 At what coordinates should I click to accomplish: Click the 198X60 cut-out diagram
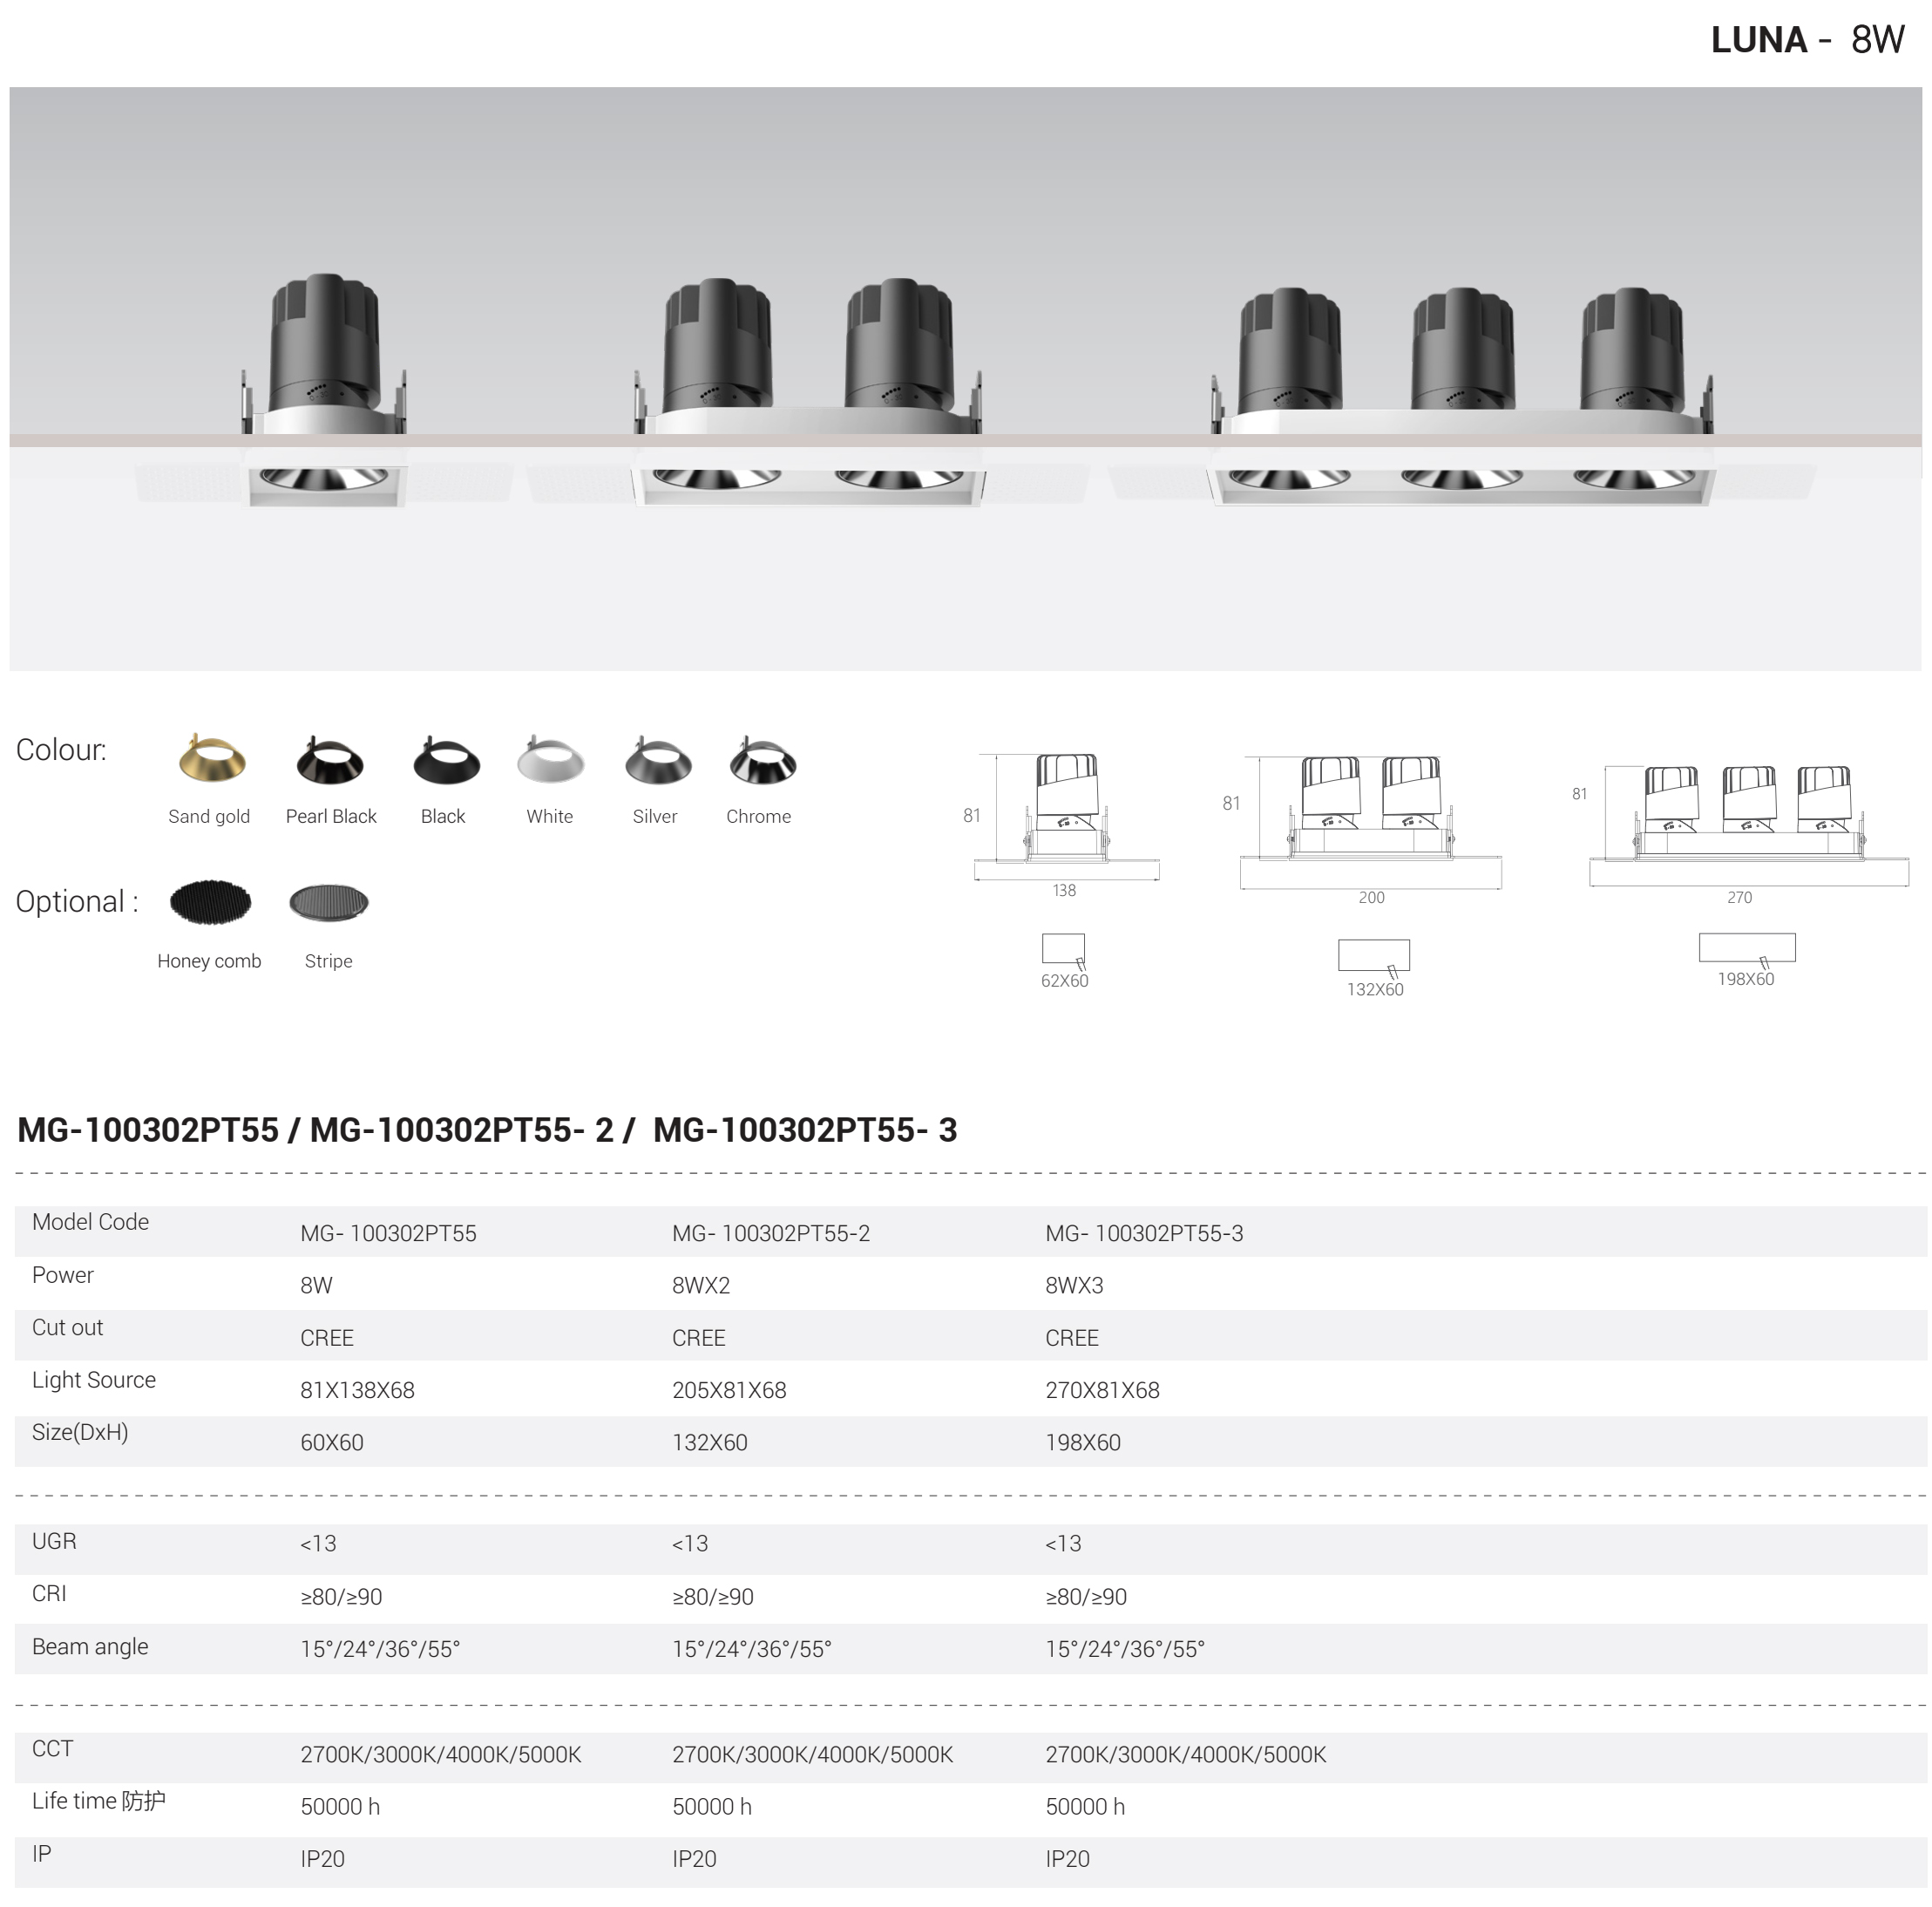pyautogui.click(x=1746, y=947)
